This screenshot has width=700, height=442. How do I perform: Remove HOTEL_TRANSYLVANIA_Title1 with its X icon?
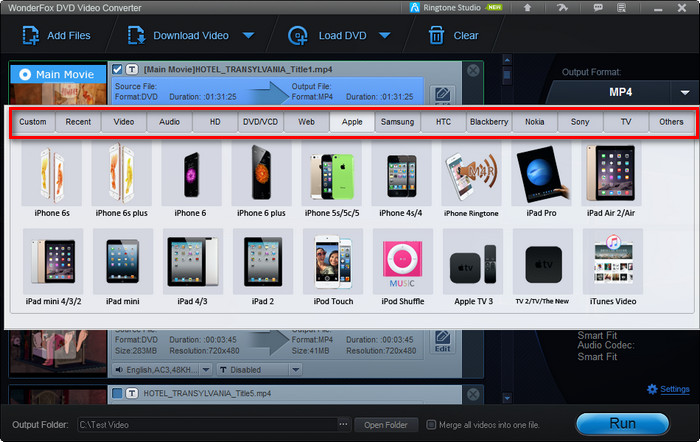pos(473,70)
